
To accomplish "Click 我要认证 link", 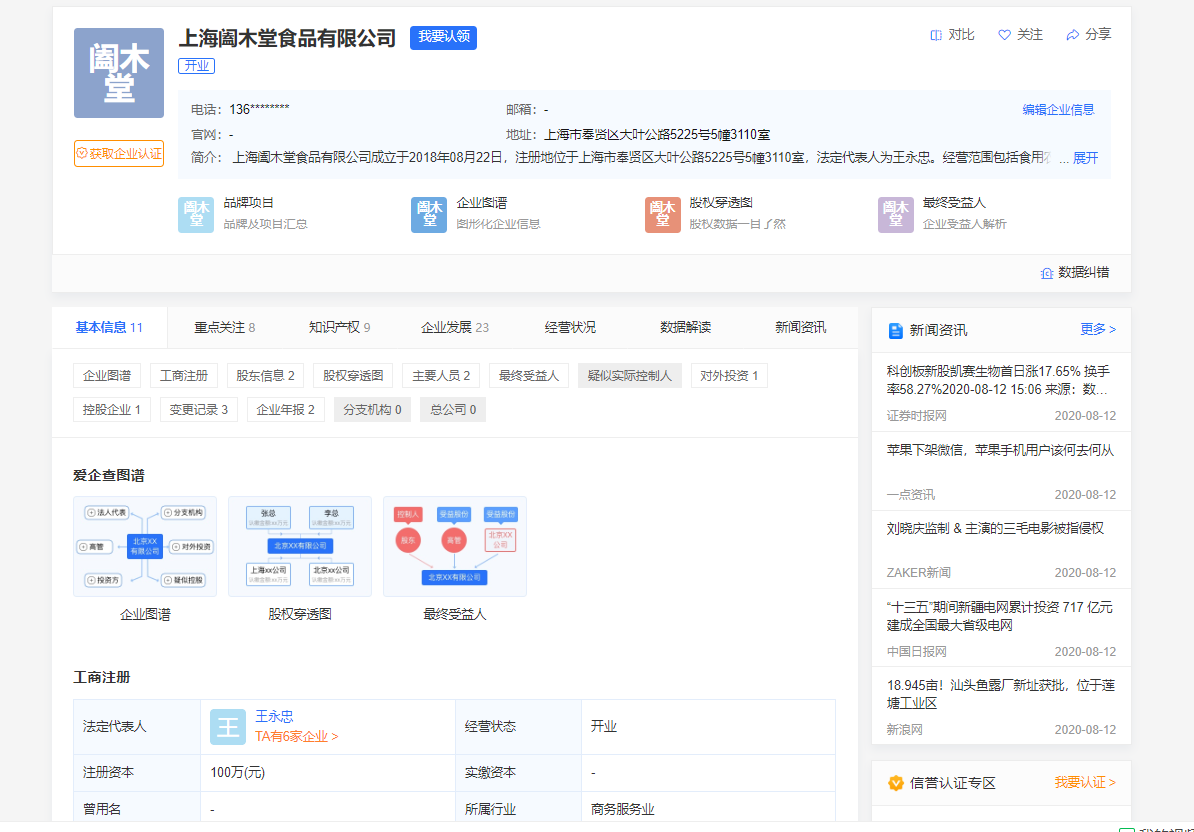I will pyautogui.click(x=1084, y=783).
